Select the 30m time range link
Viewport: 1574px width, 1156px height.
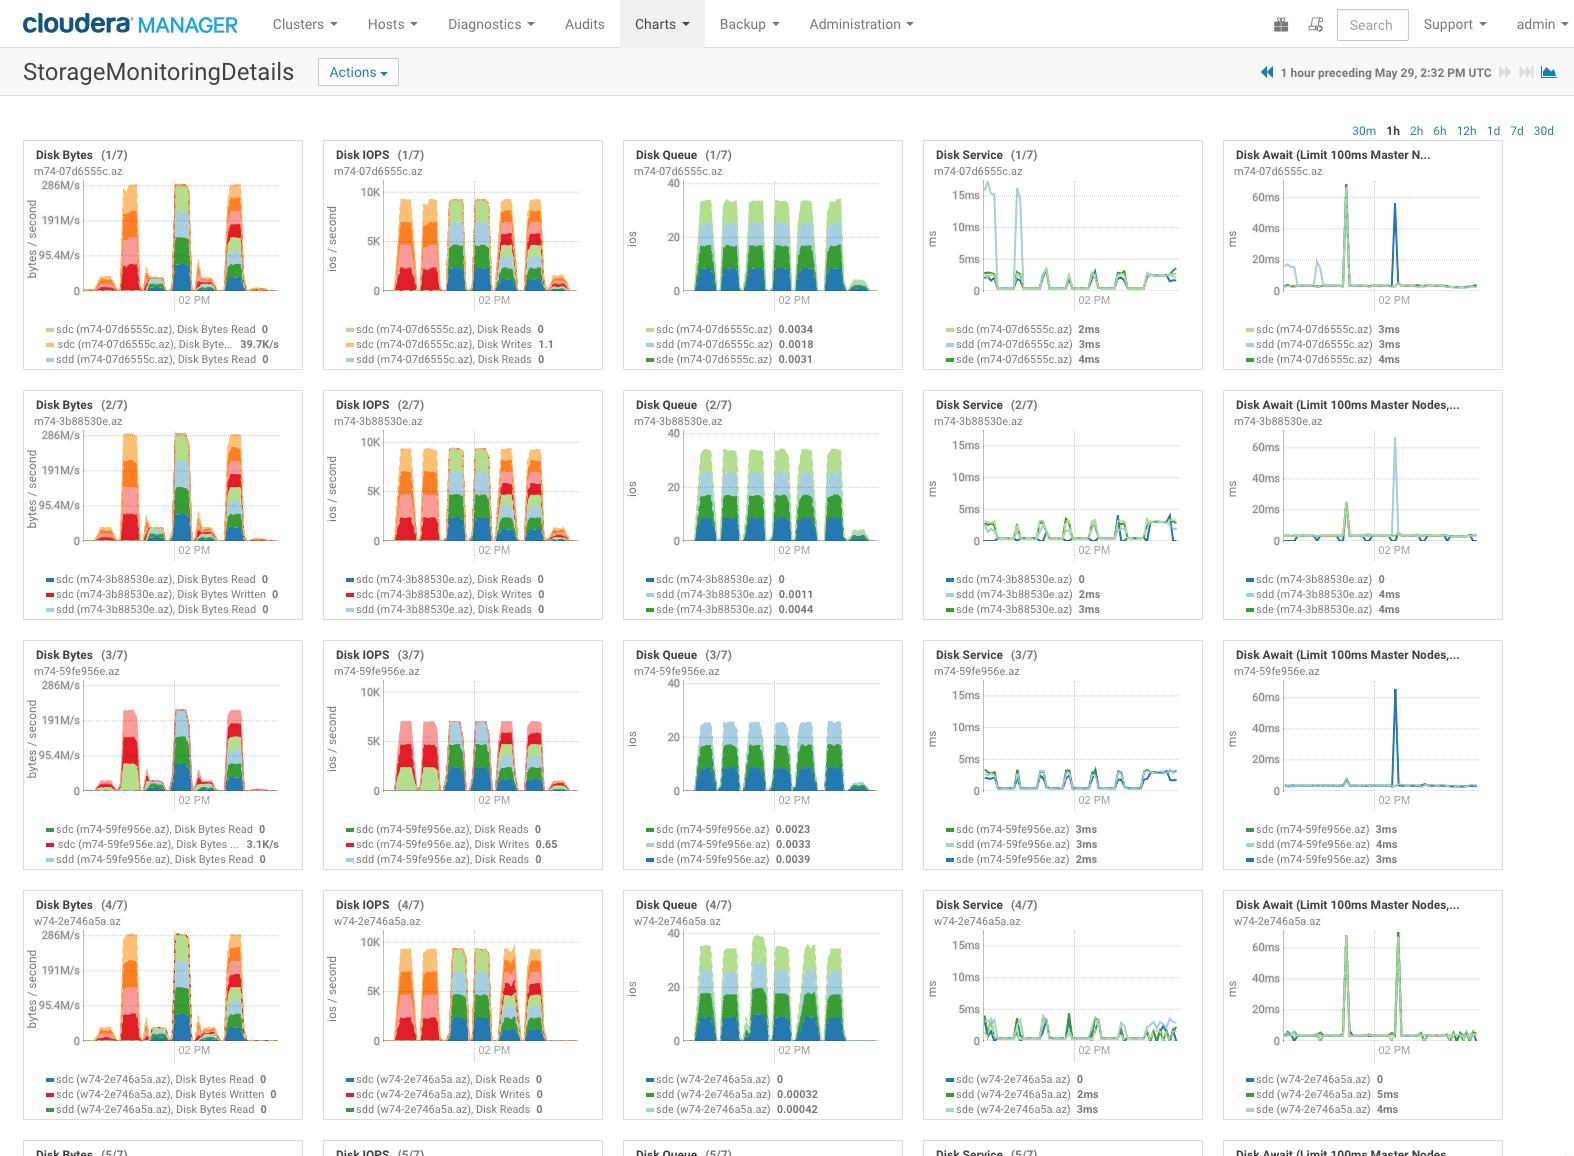click(1363, 131)
